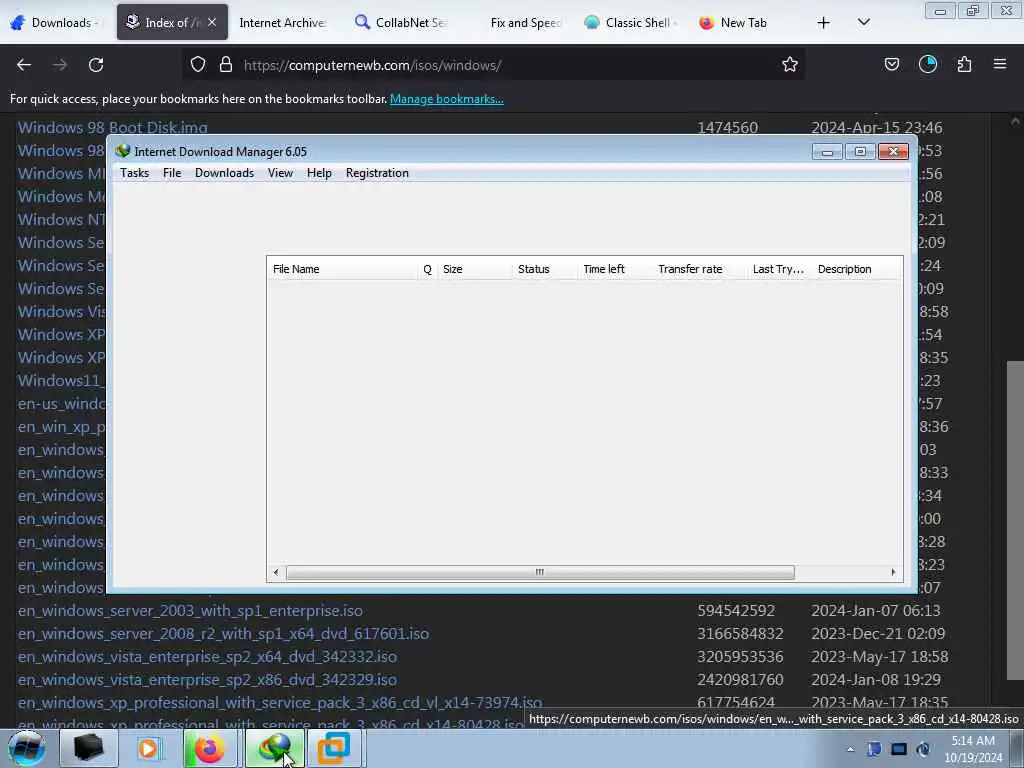Sort downloads by Size column

pos(474,269)
